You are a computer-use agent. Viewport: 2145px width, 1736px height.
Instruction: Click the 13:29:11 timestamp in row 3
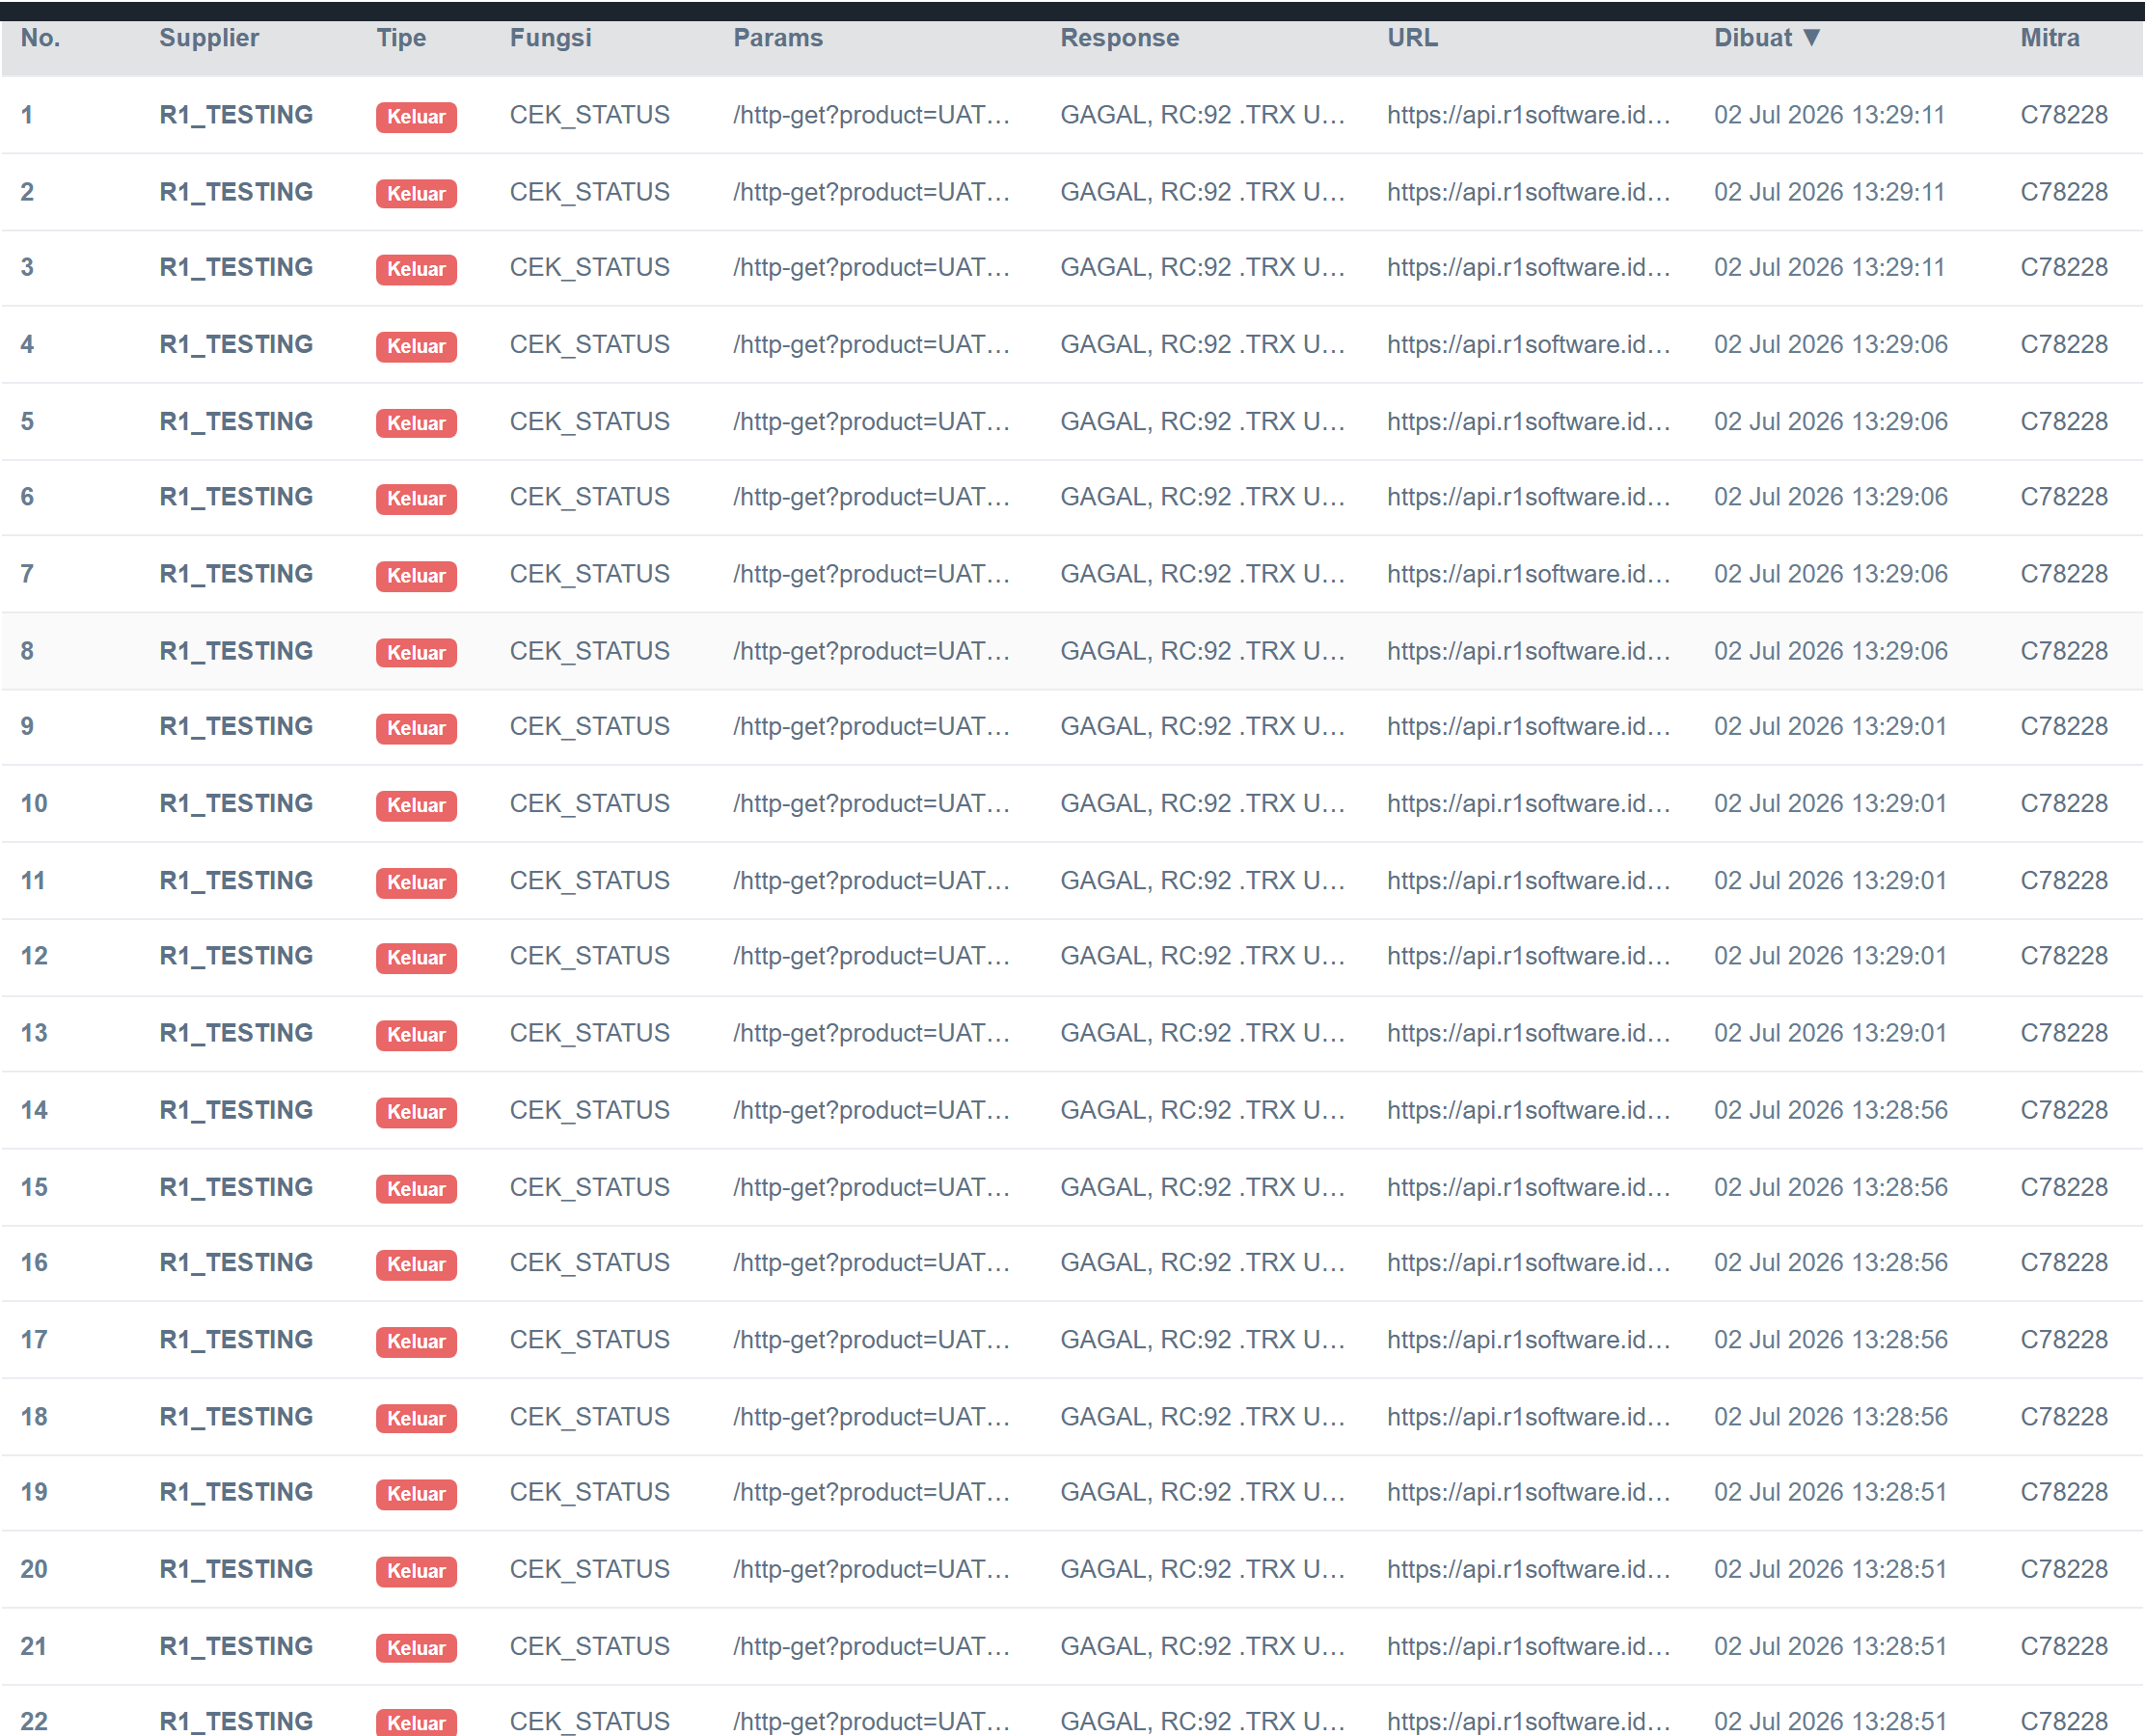pos(1829,268)
